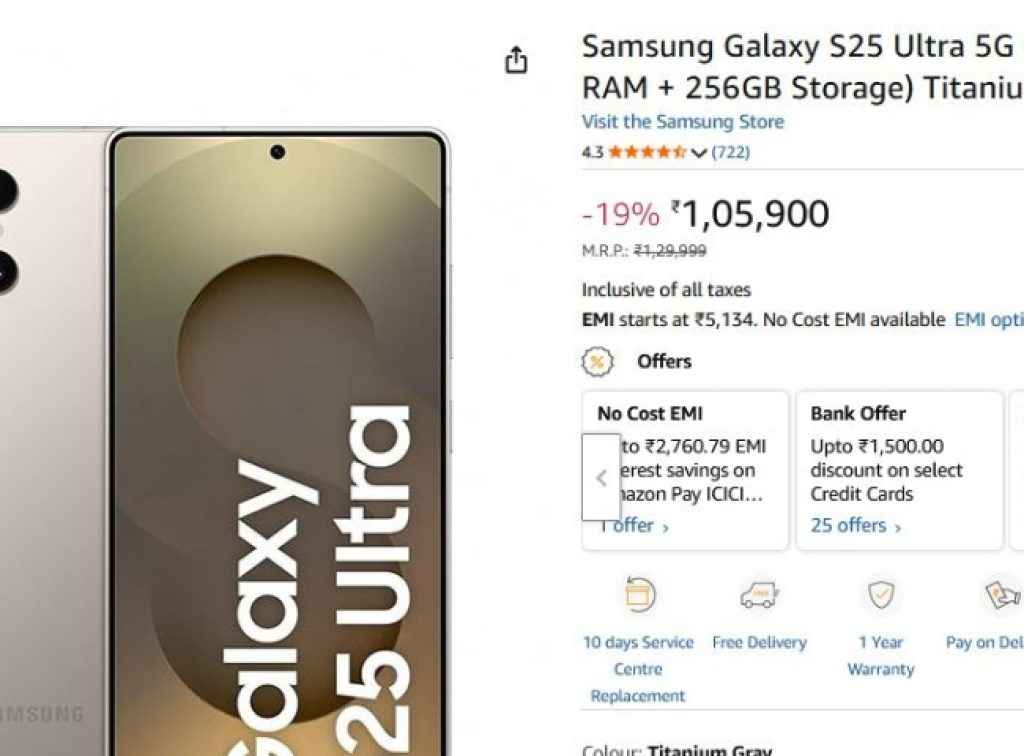Expand the rating breakdown via the chevron
This screenshot has width=1024, height=756.
point(697,153)
